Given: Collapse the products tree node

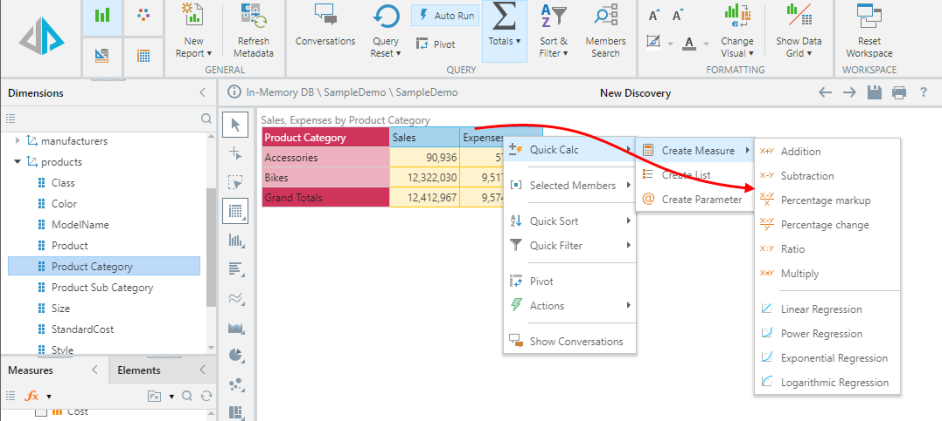Looking at the screenshot, I should [17, 162].
